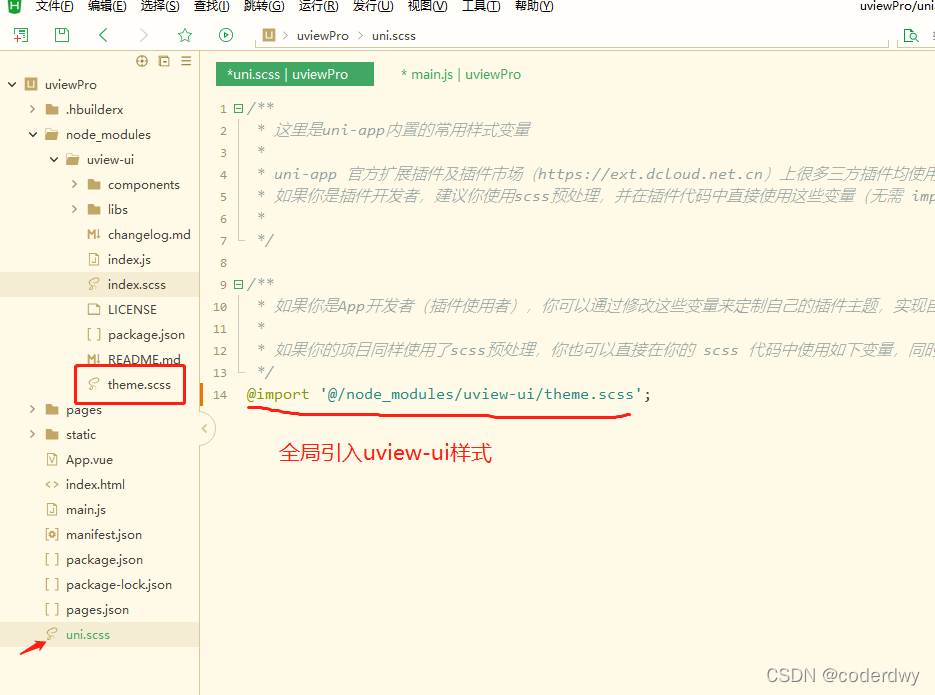Open package.json under uview-ui
Image resolution: width=935 pixels, height=695 pixels.
coord(146,334)
